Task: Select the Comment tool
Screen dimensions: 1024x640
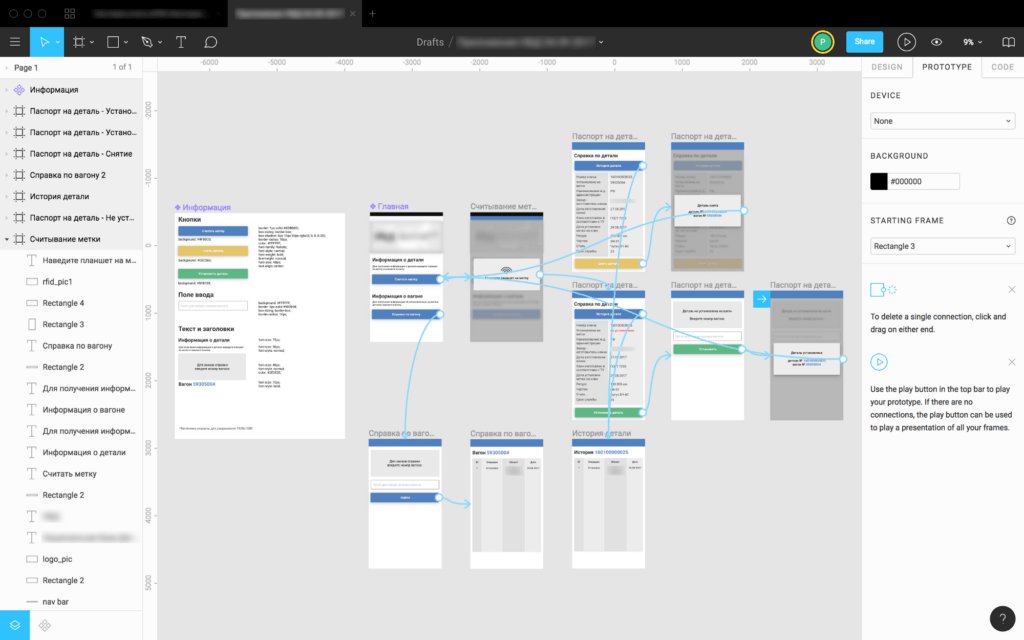Action: tap(210, 42)
